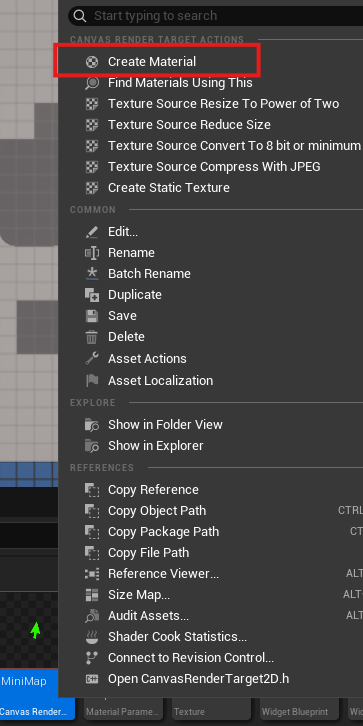Click the Find Materials Using This magnifier icon

point(92,83)
